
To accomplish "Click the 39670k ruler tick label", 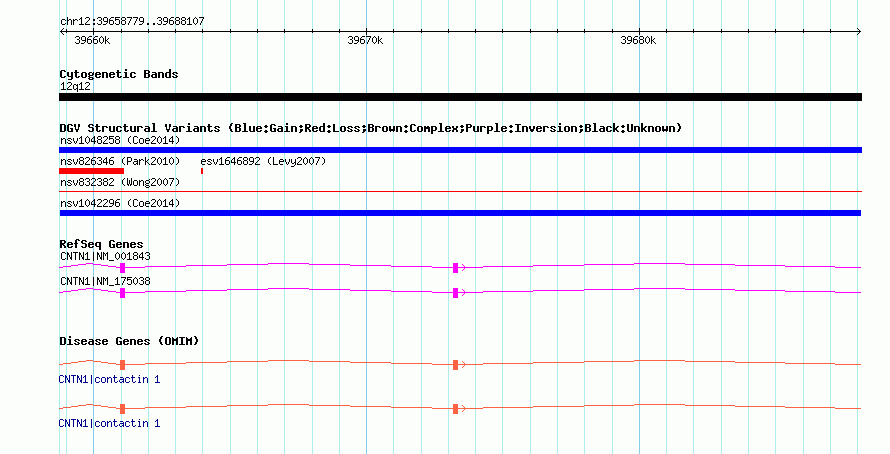I will click(365, 40).
